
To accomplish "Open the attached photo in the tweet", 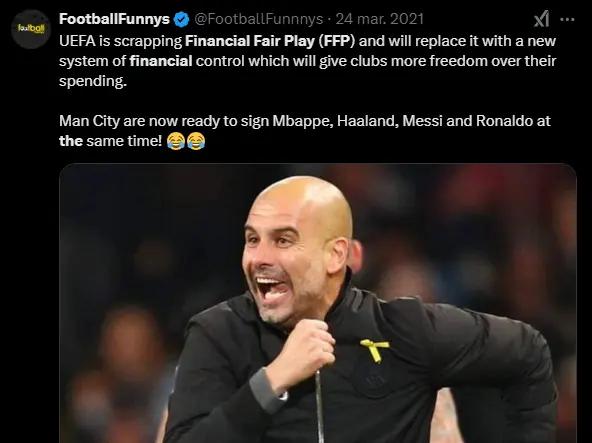I will [x=318, y=303].
